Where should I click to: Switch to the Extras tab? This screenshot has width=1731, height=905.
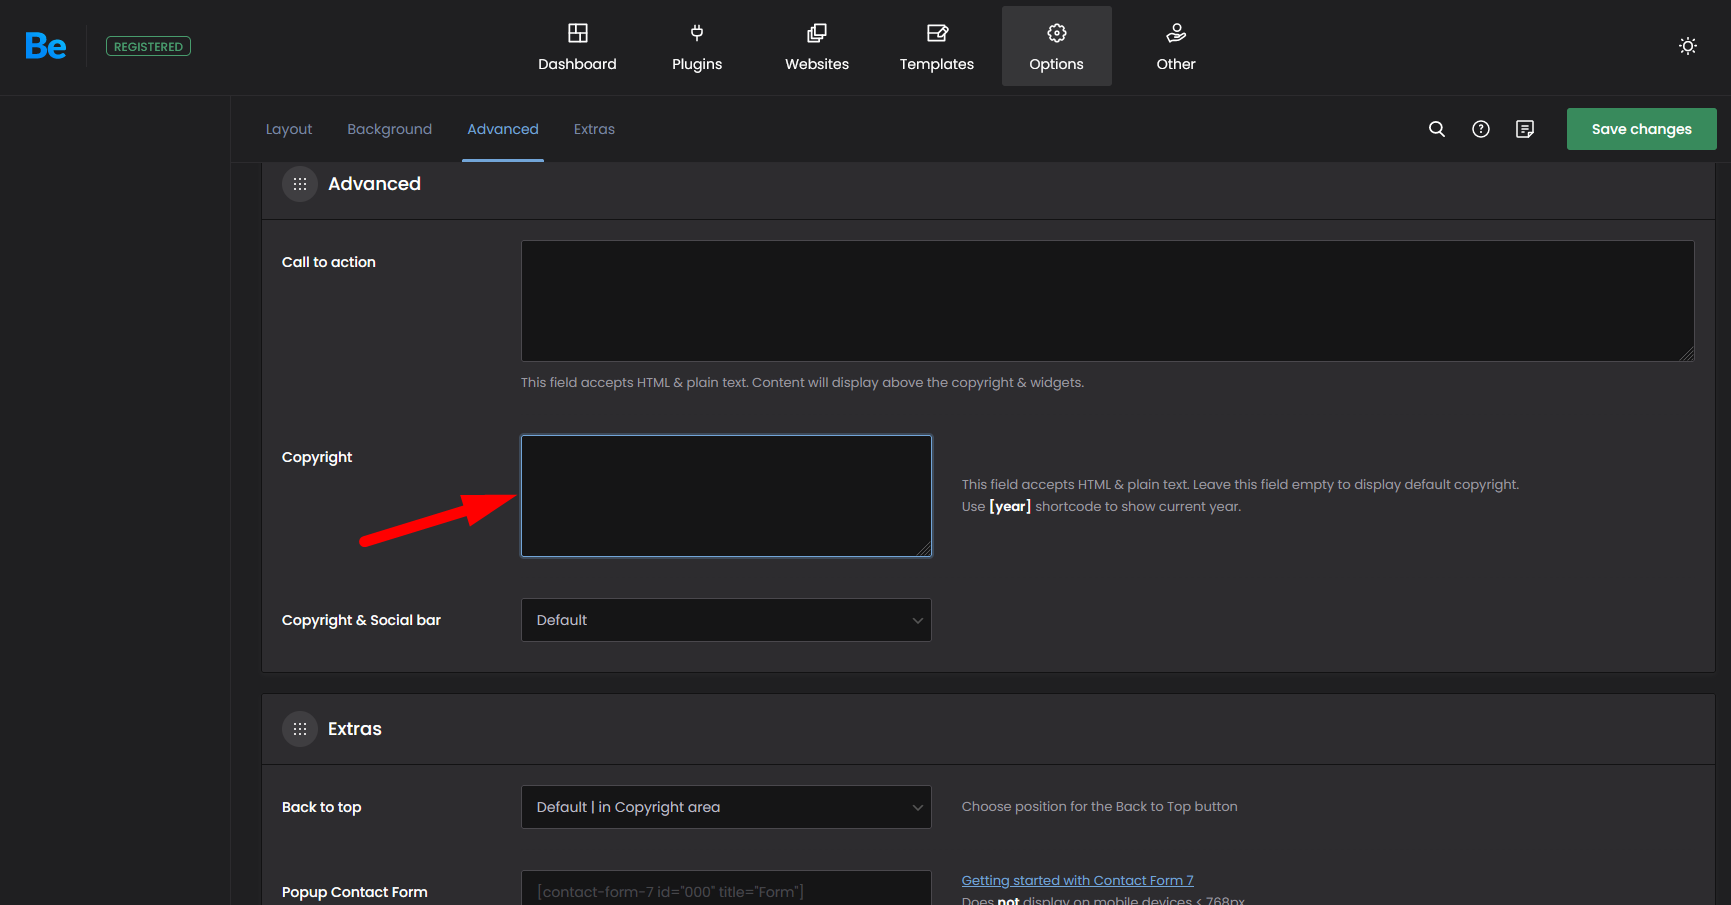(594, 129)
